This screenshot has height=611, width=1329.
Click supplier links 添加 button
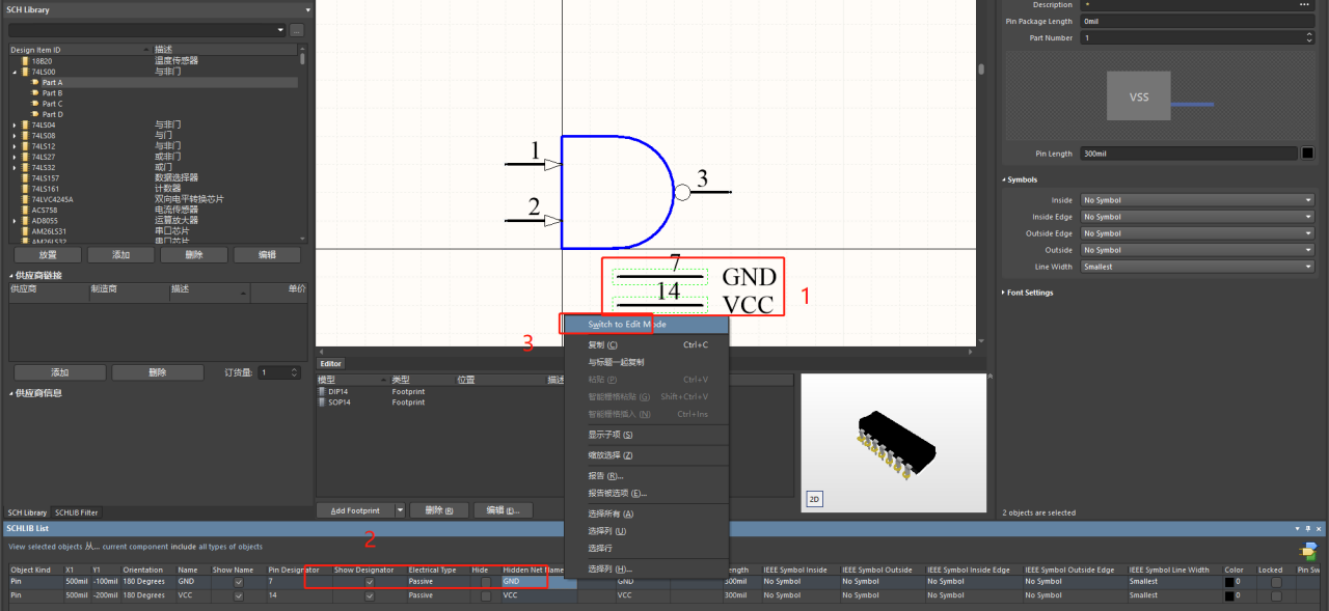click(60, 372)
